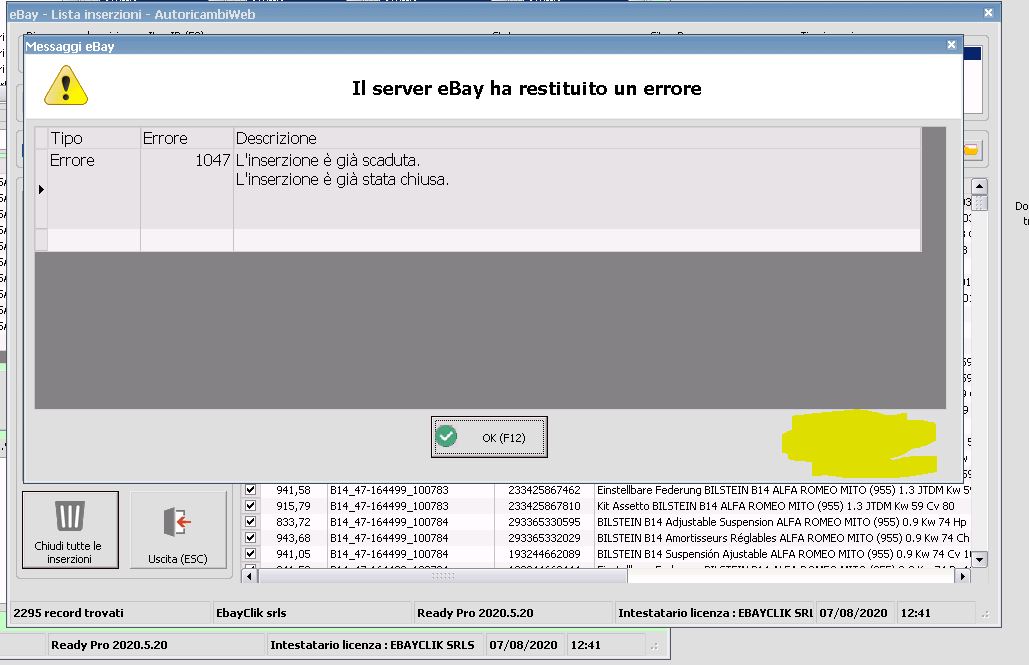The image size is (1029, 665).
Task: Toggle checkbox for the 915,79 row
Action: click(250, 505)
